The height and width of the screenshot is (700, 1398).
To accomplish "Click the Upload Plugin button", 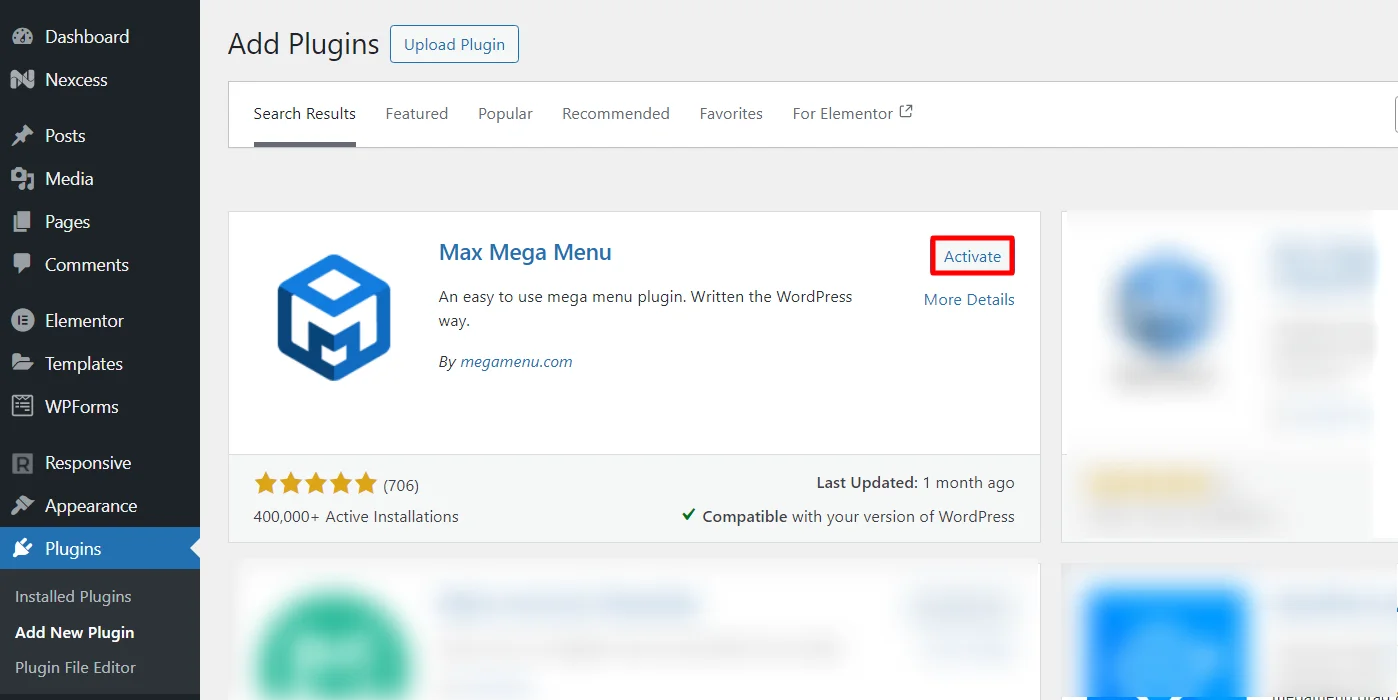I will click(454, 44).
